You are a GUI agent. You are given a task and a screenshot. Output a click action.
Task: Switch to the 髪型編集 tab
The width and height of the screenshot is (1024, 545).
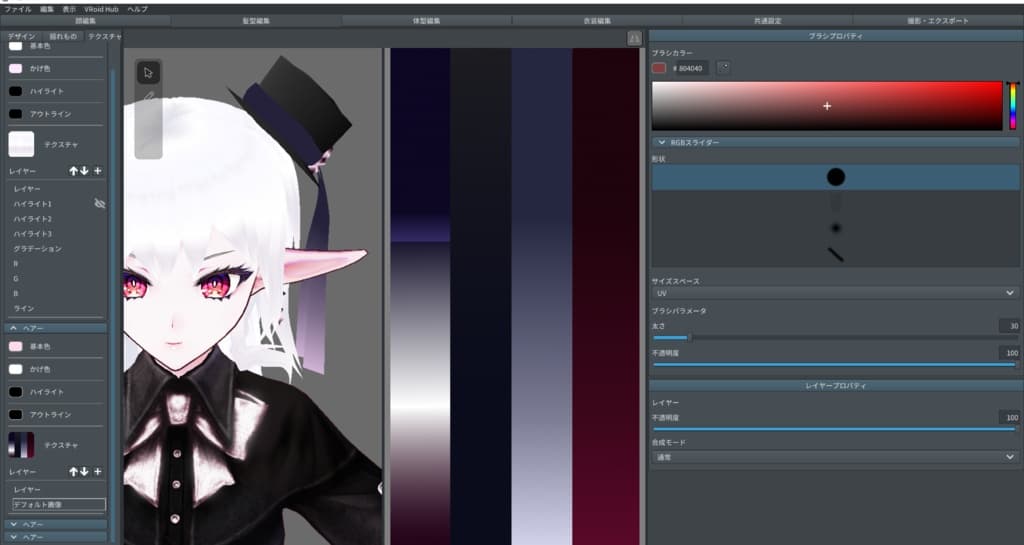(255, 20)
